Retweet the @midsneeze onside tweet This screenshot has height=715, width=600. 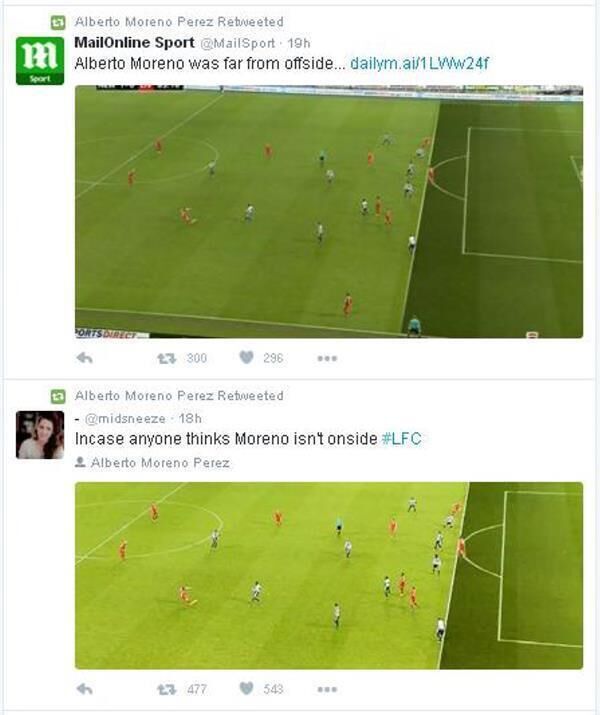pyautogui.click(x=167, y=689)
